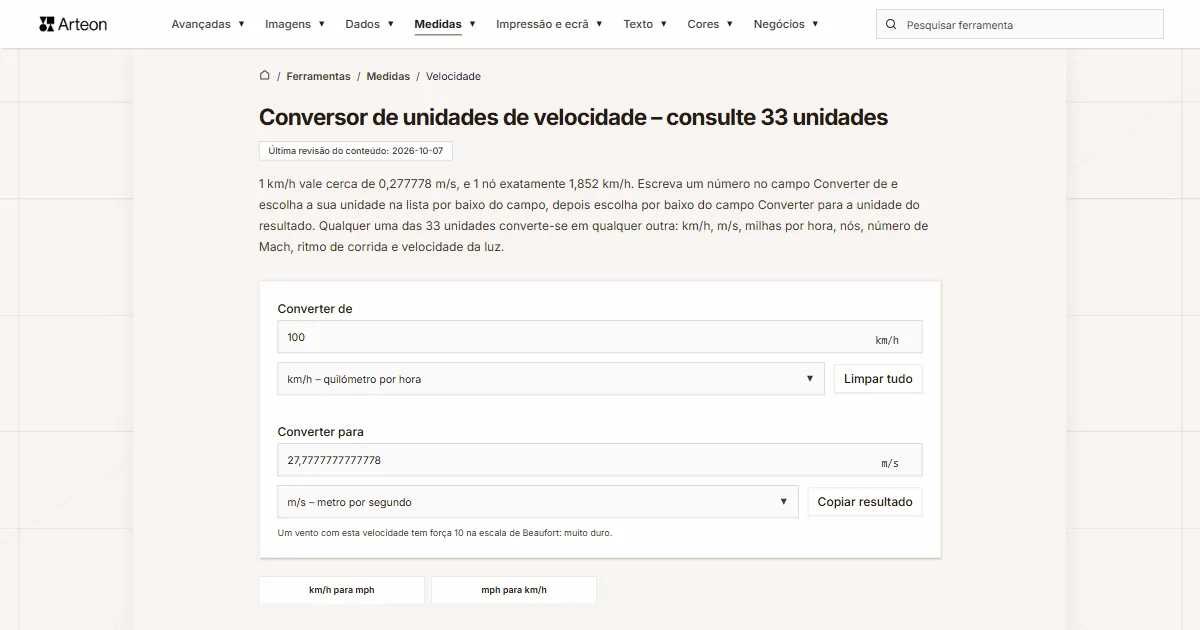The image size is (1200, 630).
Task: Expand the Imagens menu
Action: [295, 24]
